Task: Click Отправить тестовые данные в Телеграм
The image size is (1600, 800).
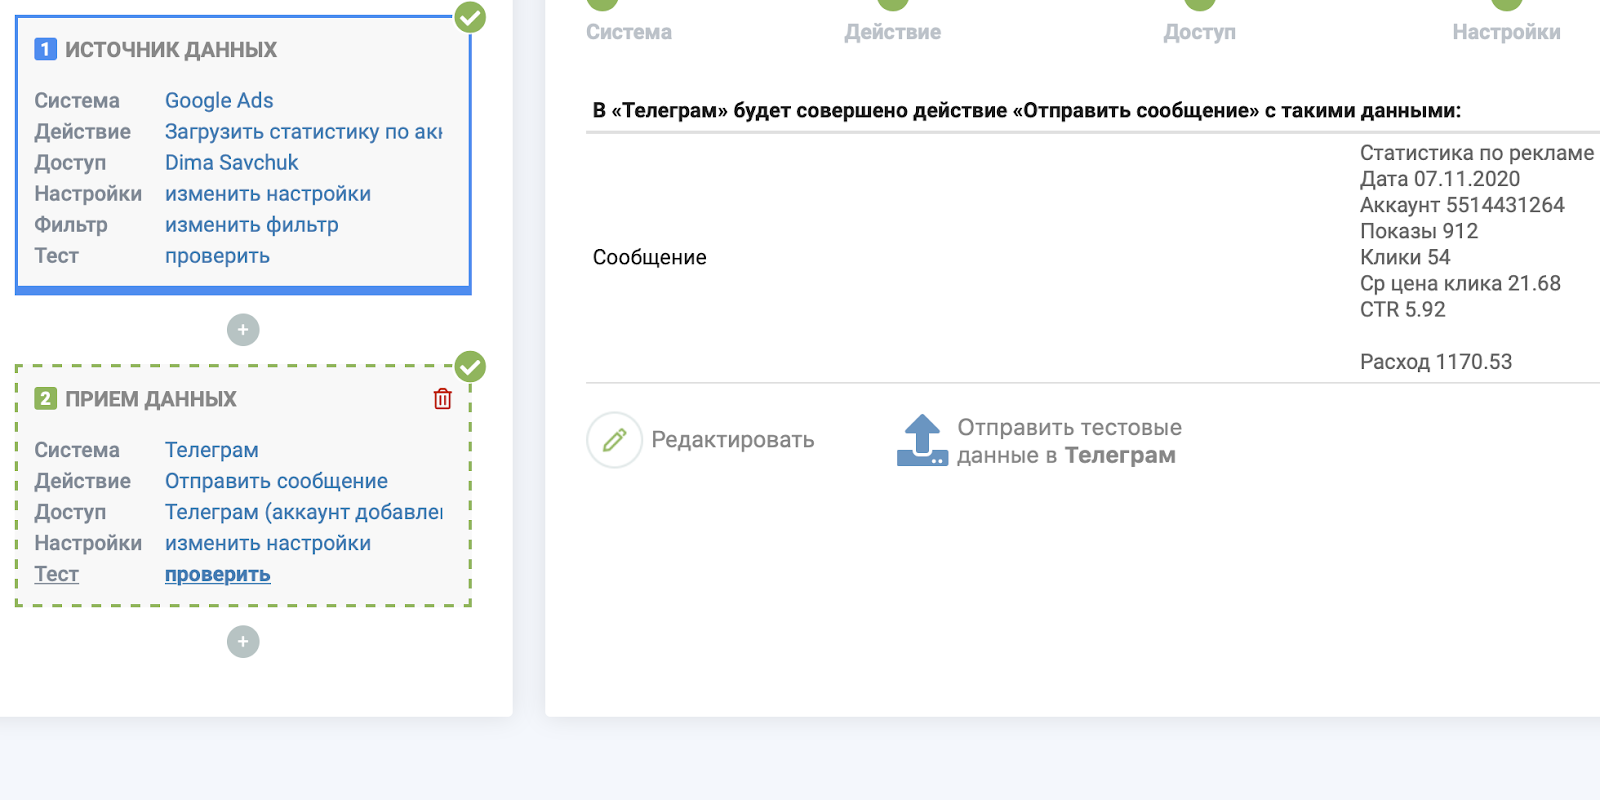Action: click(1069, 441)
